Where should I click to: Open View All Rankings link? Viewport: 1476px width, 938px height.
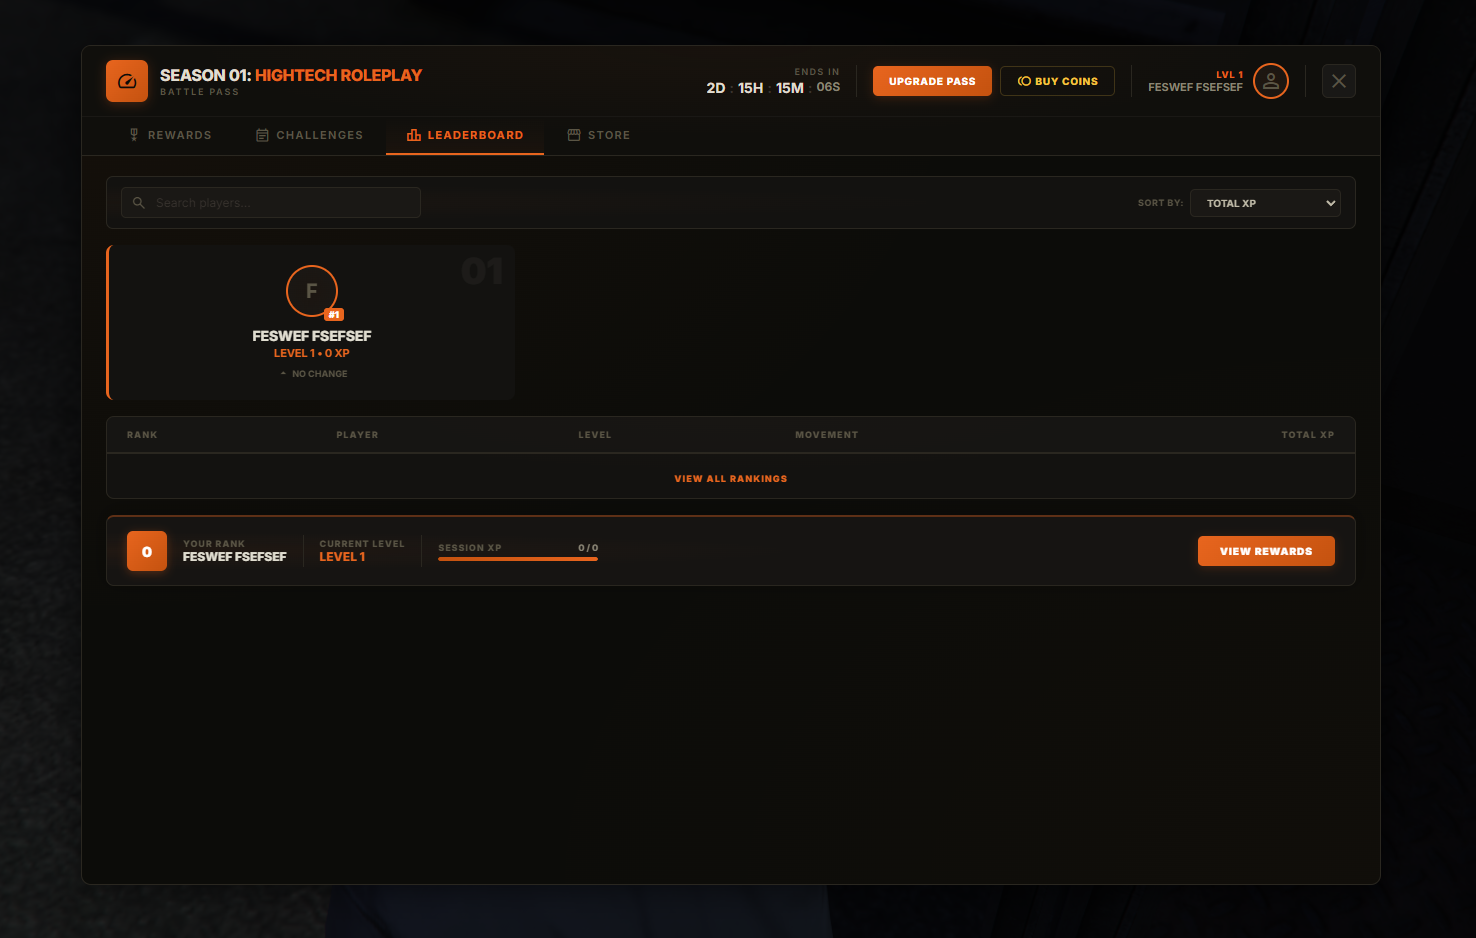tap(730, 479)
